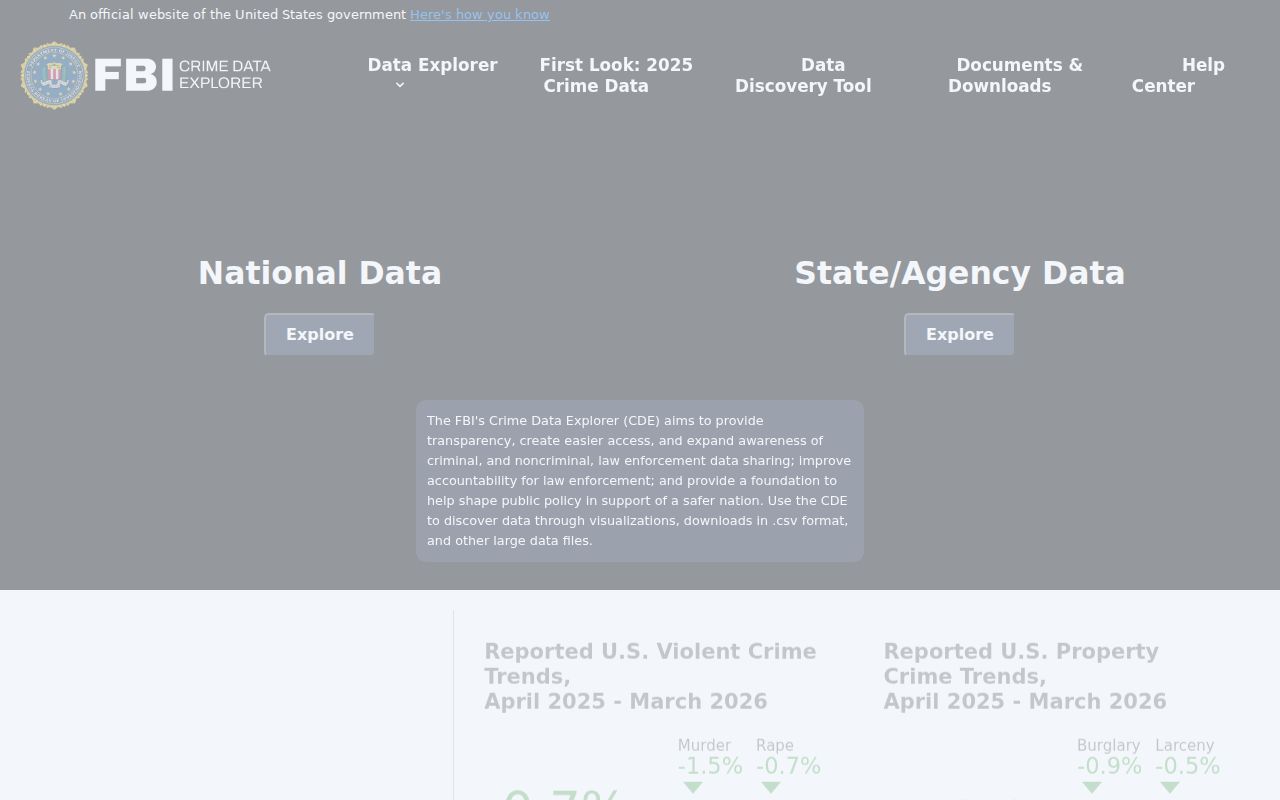The image size is (1280, 800).
Task: Click the Murder -1.5% value
Action: tap(710, 766)
